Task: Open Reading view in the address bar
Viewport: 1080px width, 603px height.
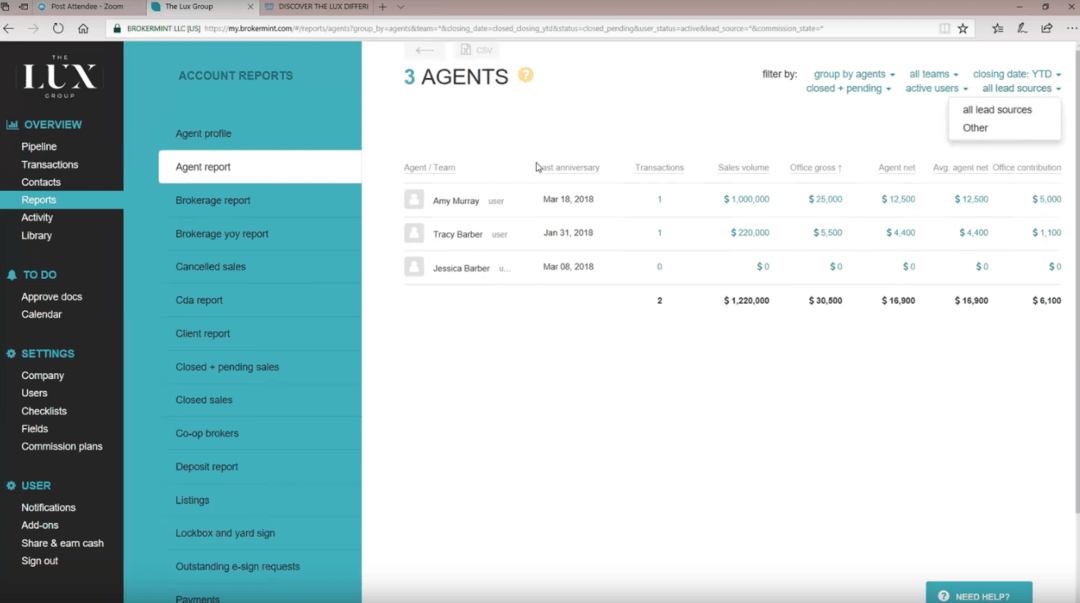Action: (942, 29)
